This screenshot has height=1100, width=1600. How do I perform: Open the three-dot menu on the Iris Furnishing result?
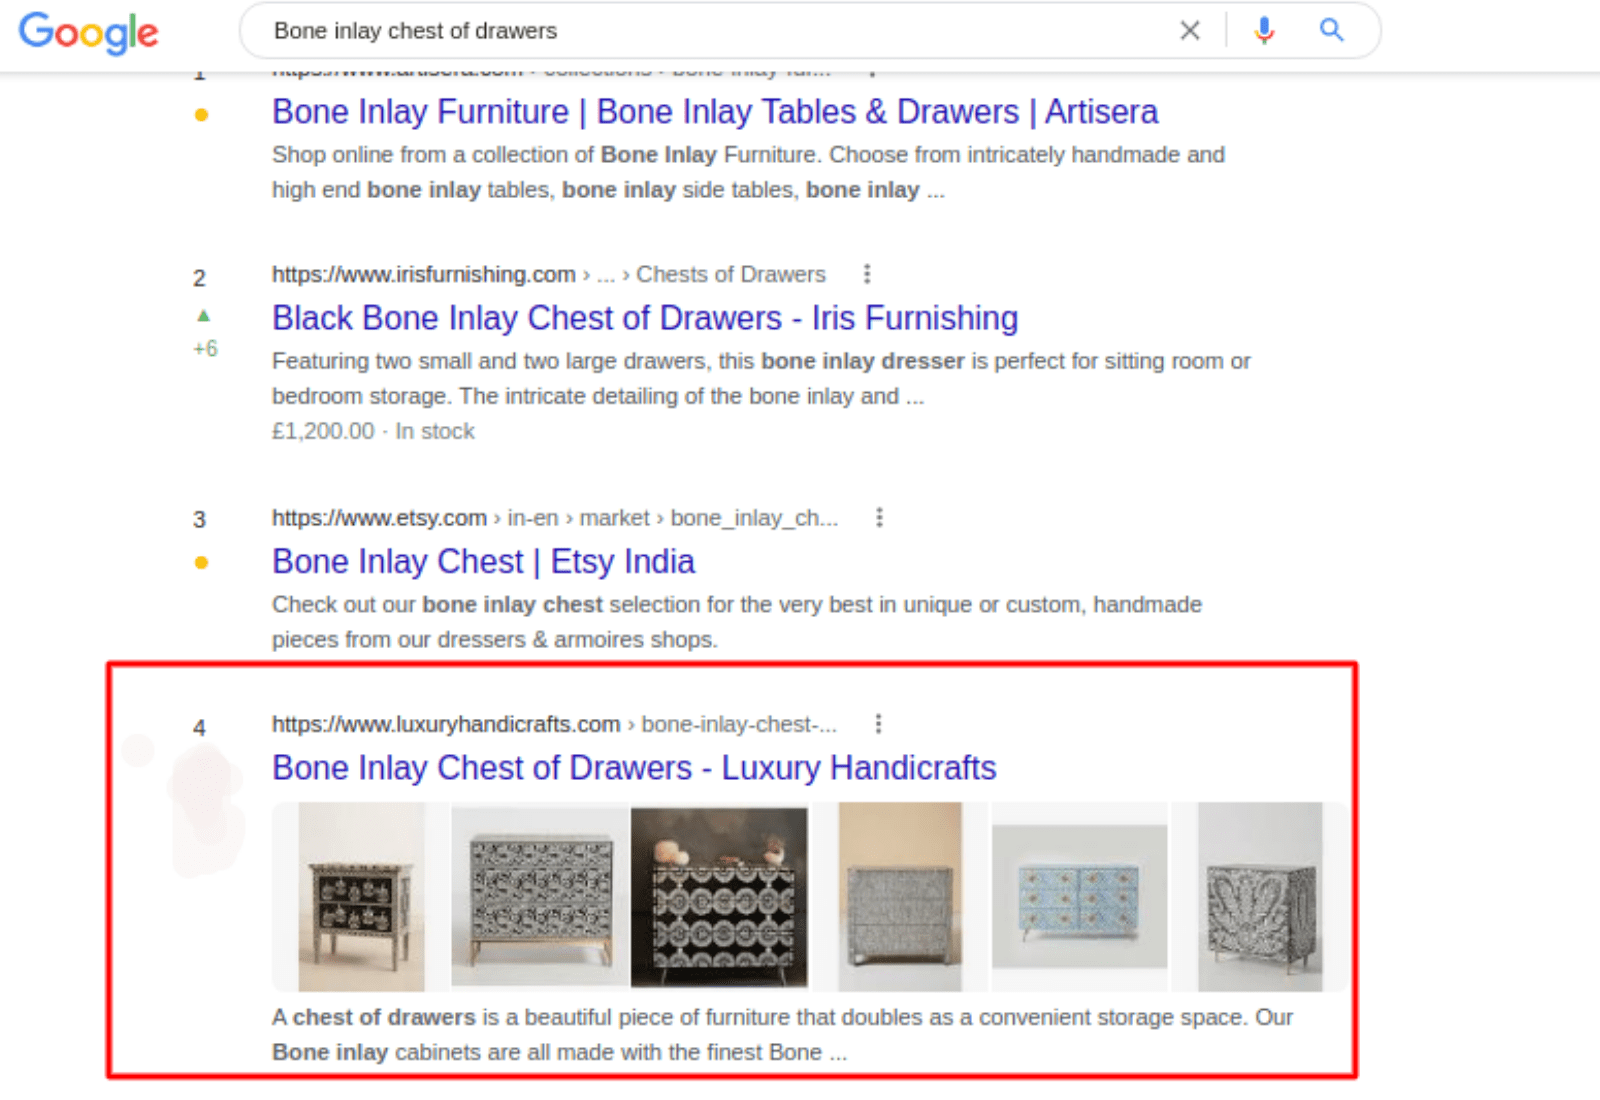pos(866,272)
